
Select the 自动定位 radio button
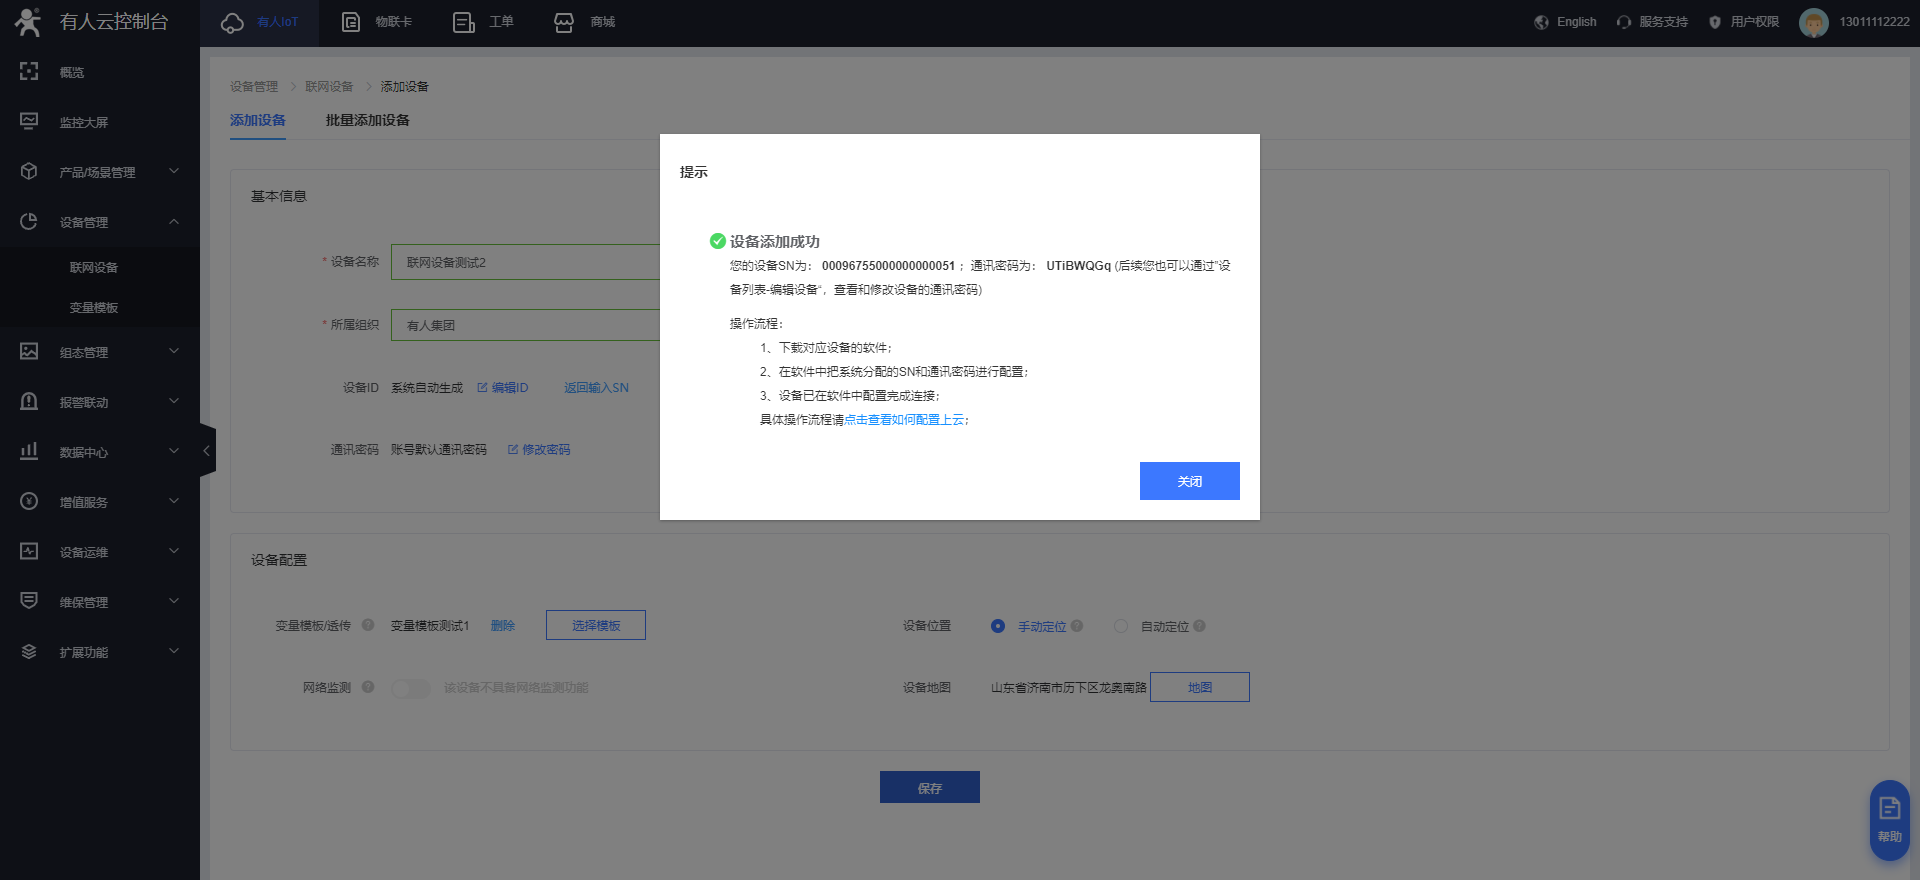click(x=1121, y=626)
